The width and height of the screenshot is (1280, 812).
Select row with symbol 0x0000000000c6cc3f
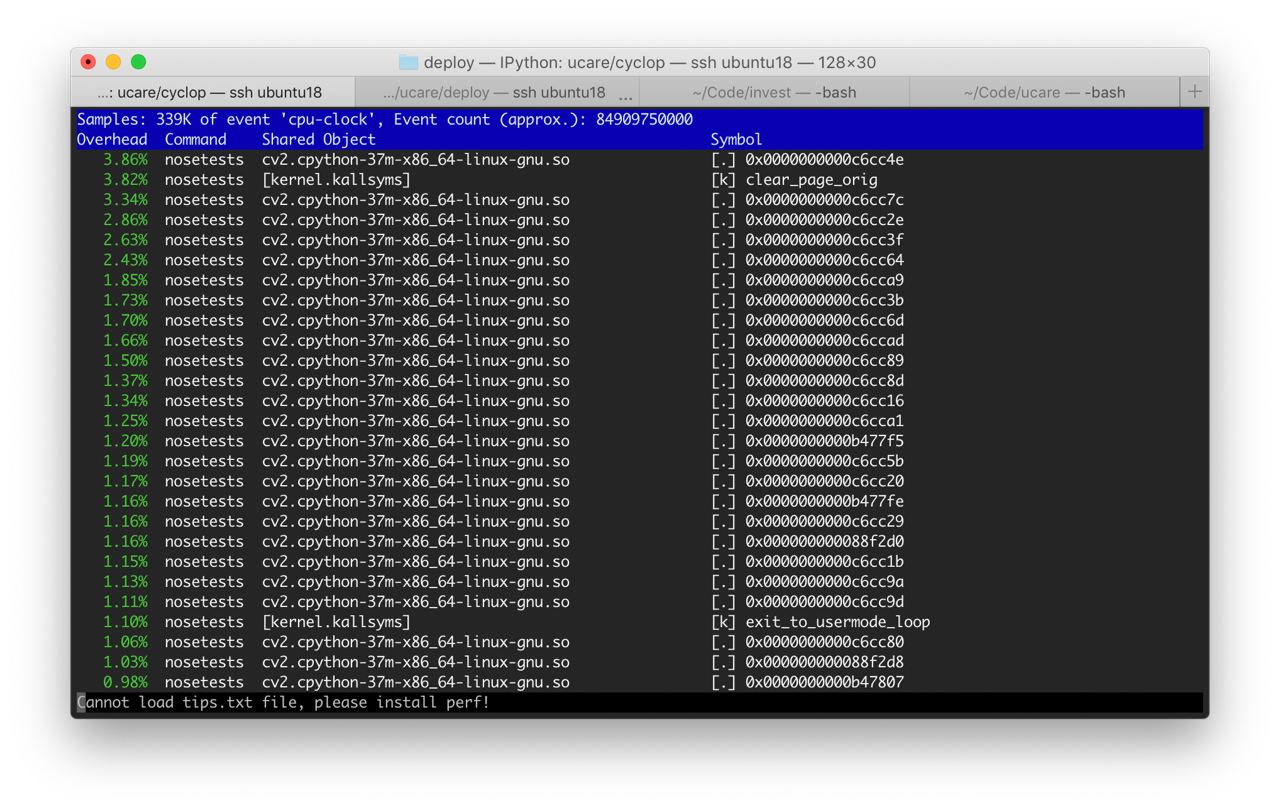coord(640,240)
